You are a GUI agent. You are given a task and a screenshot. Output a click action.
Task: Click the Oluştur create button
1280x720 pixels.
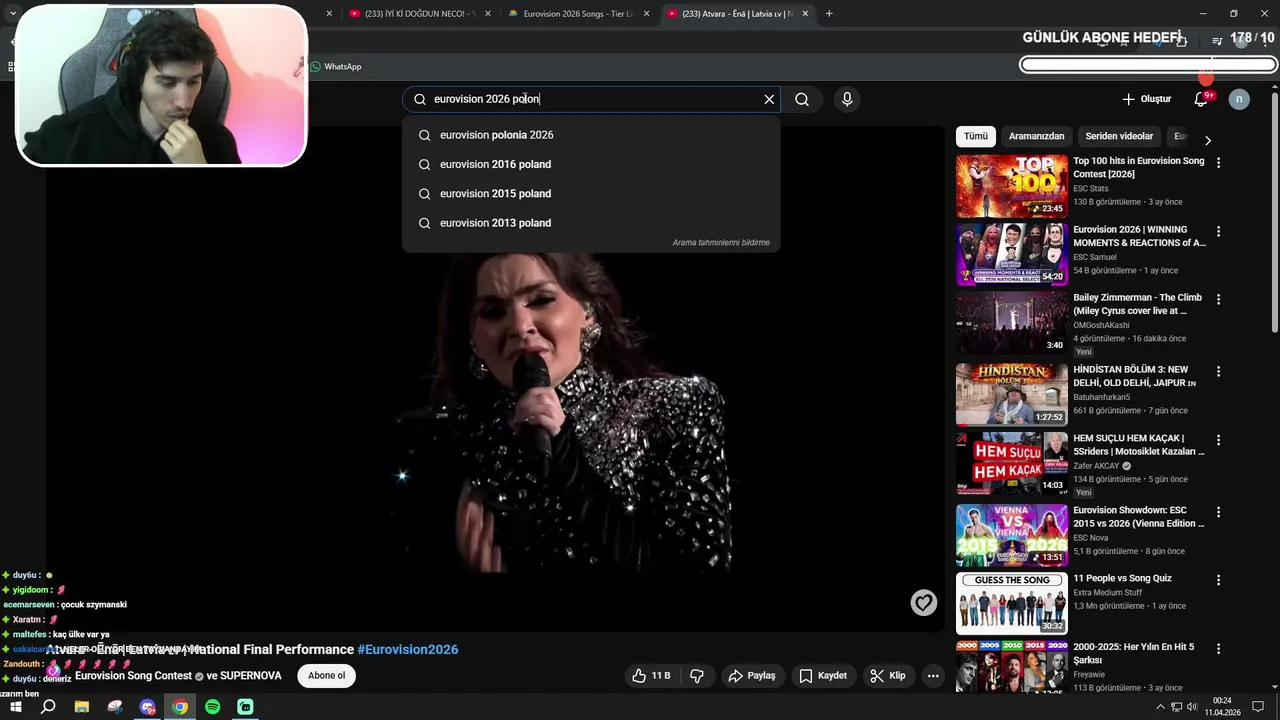pos(1146,99)
